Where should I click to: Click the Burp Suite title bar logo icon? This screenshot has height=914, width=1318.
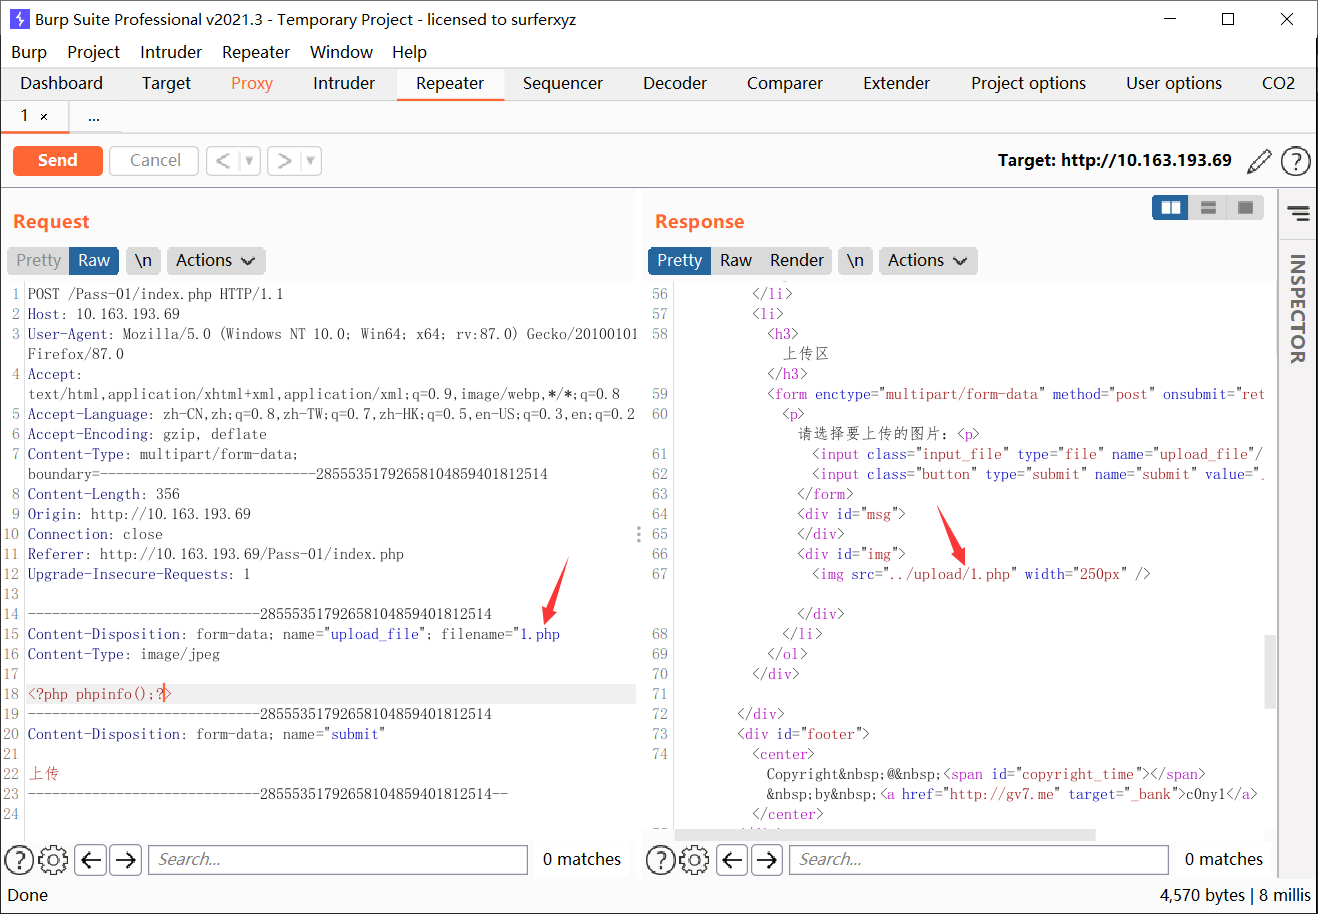19,19
